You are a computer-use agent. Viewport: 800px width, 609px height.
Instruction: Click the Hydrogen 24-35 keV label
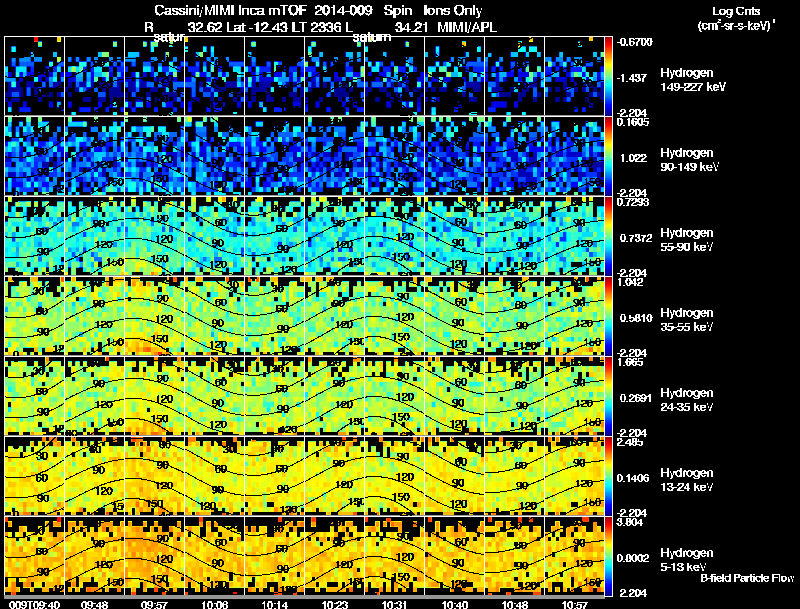coord(687,400)
